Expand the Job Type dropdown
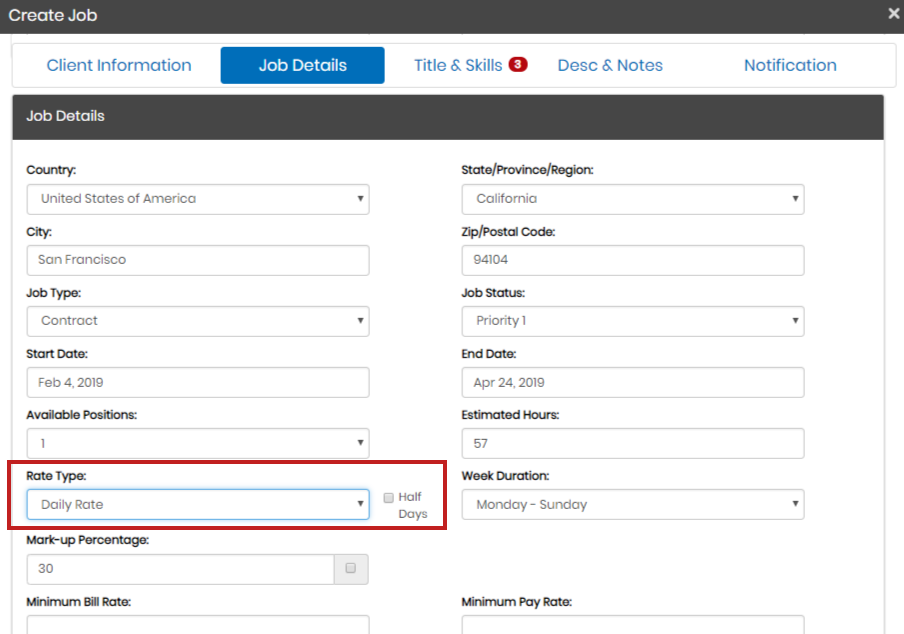Image resolution: width=904 pixels, height=634 pixels. [197, 321]
